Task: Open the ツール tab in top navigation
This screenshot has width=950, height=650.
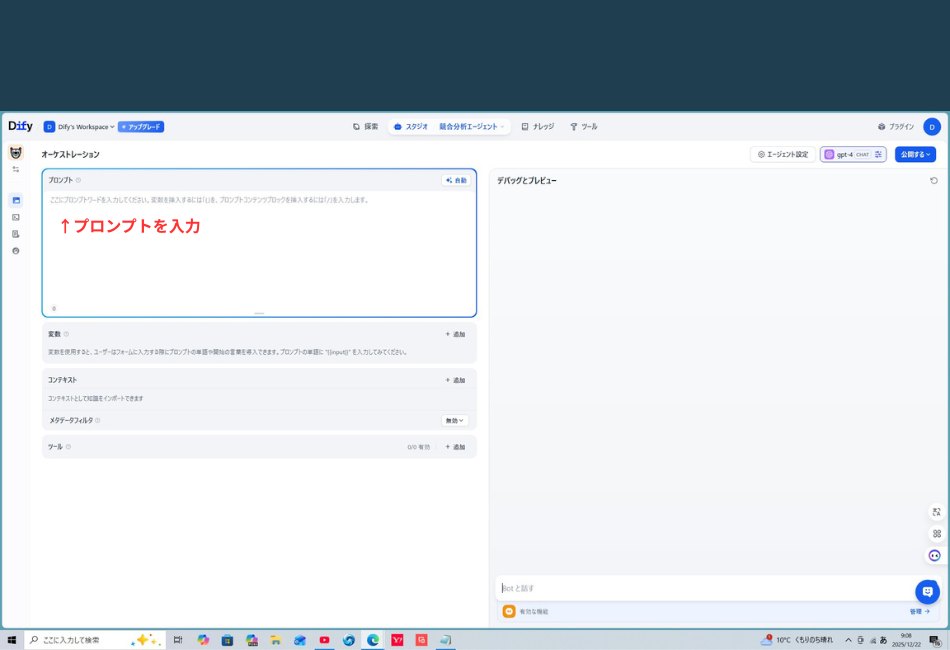Action: click(x=583, y=127)
